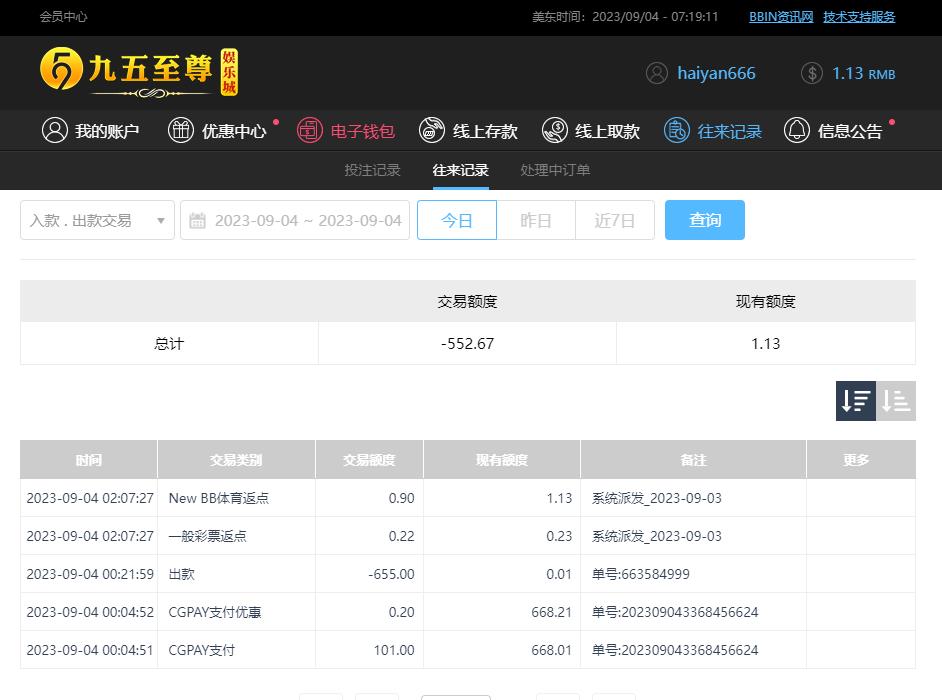Viewport: 942px width, 700px height.
Task: Click the e-wallet icon in navigation
Action: click(x=310, y=131)
